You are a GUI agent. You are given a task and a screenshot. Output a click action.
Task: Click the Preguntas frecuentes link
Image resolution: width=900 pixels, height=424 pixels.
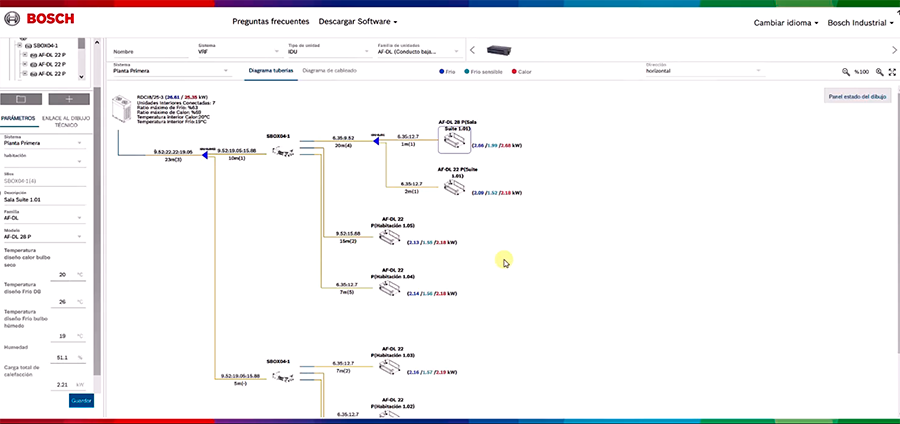[x=270, y=21]
